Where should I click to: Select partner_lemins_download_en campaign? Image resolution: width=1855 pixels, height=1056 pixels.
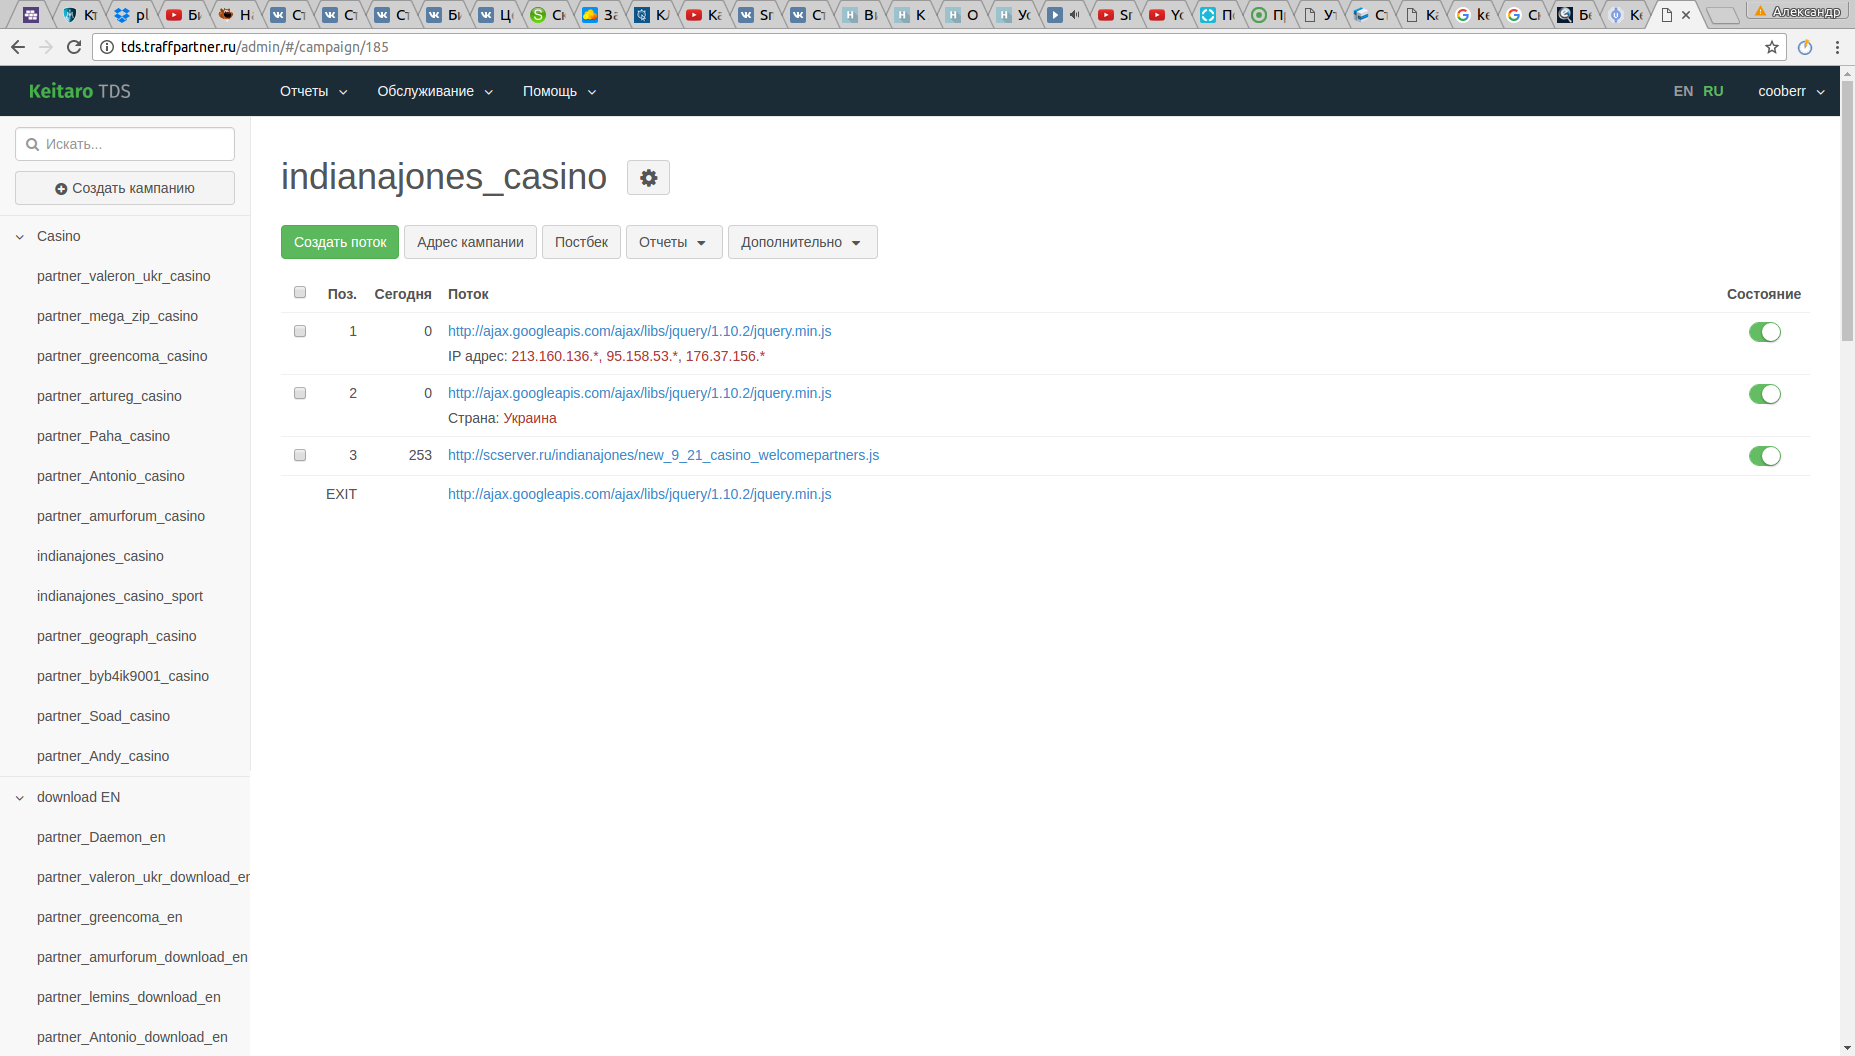128,997
